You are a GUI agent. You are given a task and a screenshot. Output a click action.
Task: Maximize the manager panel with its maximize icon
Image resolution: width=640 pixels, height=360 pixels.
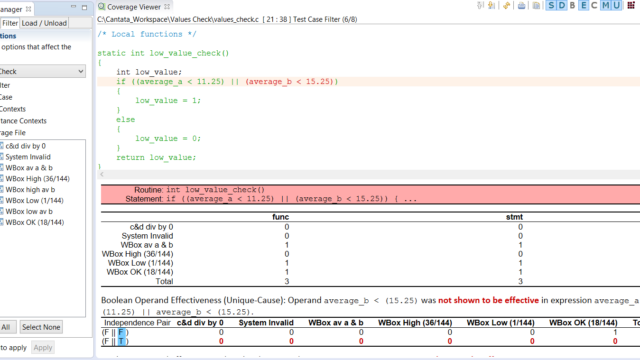pos(84,7)
